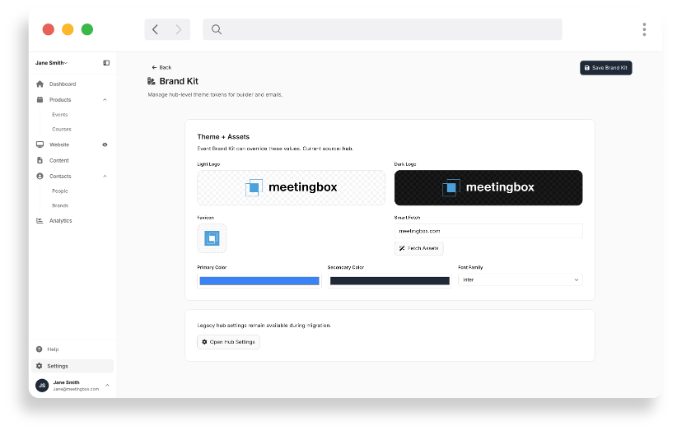Image resolution: width=676 pixels, height=432 pixels.
Task: Click the browser address bar
Action: (x=382, y=29)
